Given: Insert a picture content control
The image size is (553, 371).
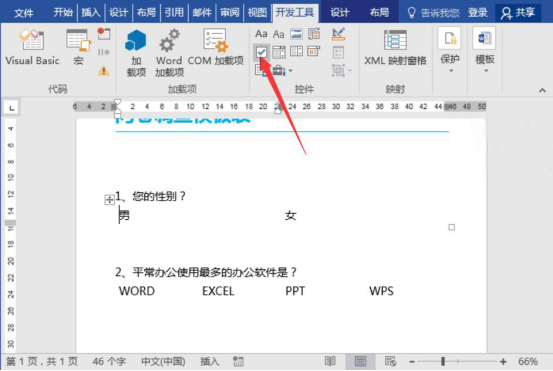Looking at the screenshot, I should click(296, 34).
